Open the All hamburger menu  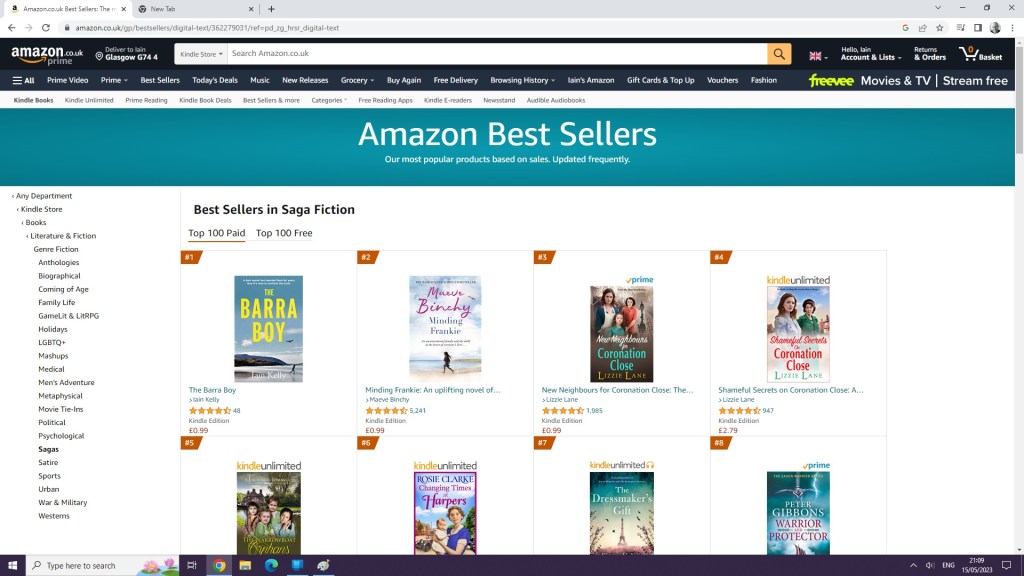point(23,80)
